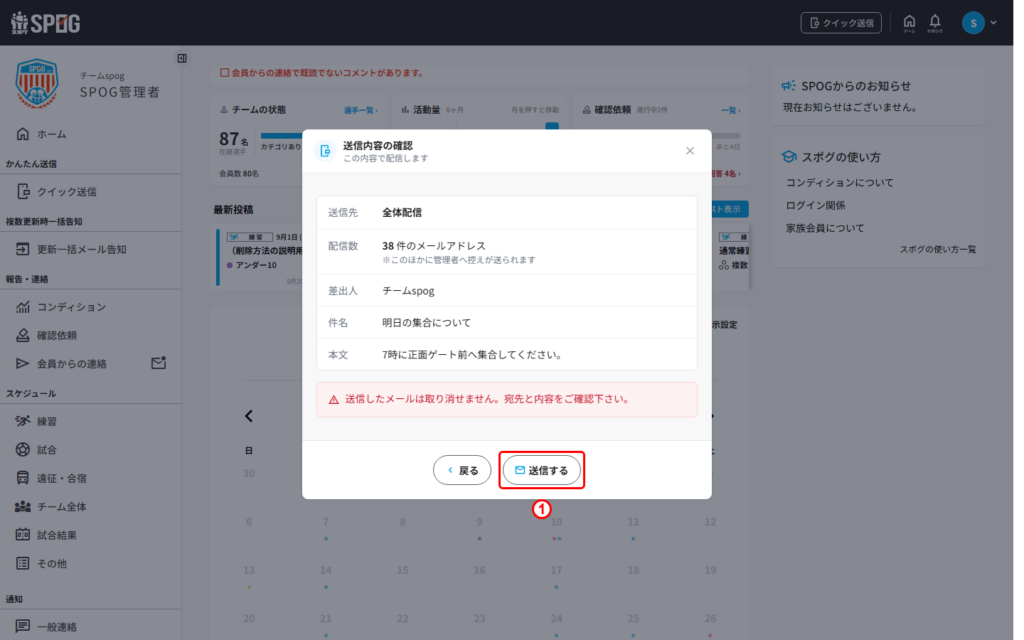Click the team shield emblem
The image size is (1024, 640).
37,84
